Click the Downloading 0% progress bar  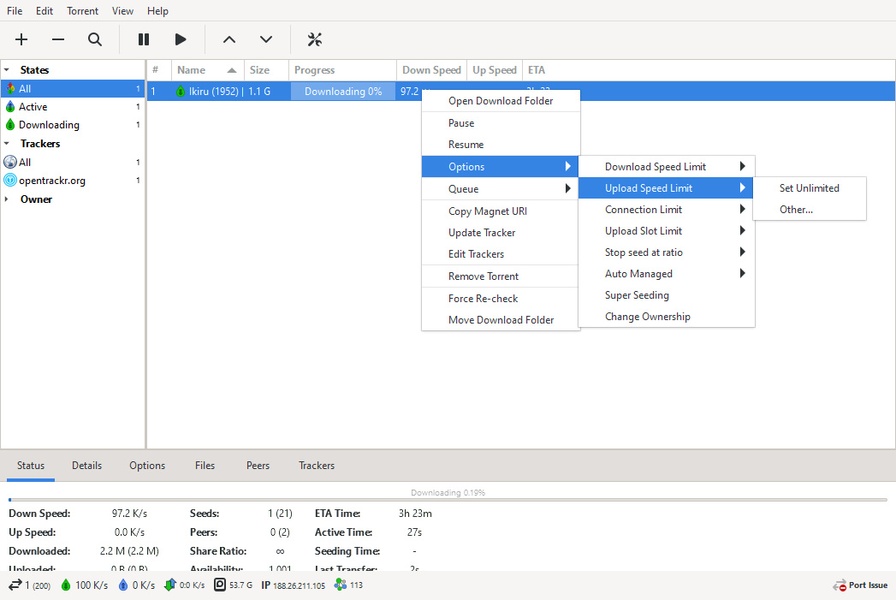[343, 91]
